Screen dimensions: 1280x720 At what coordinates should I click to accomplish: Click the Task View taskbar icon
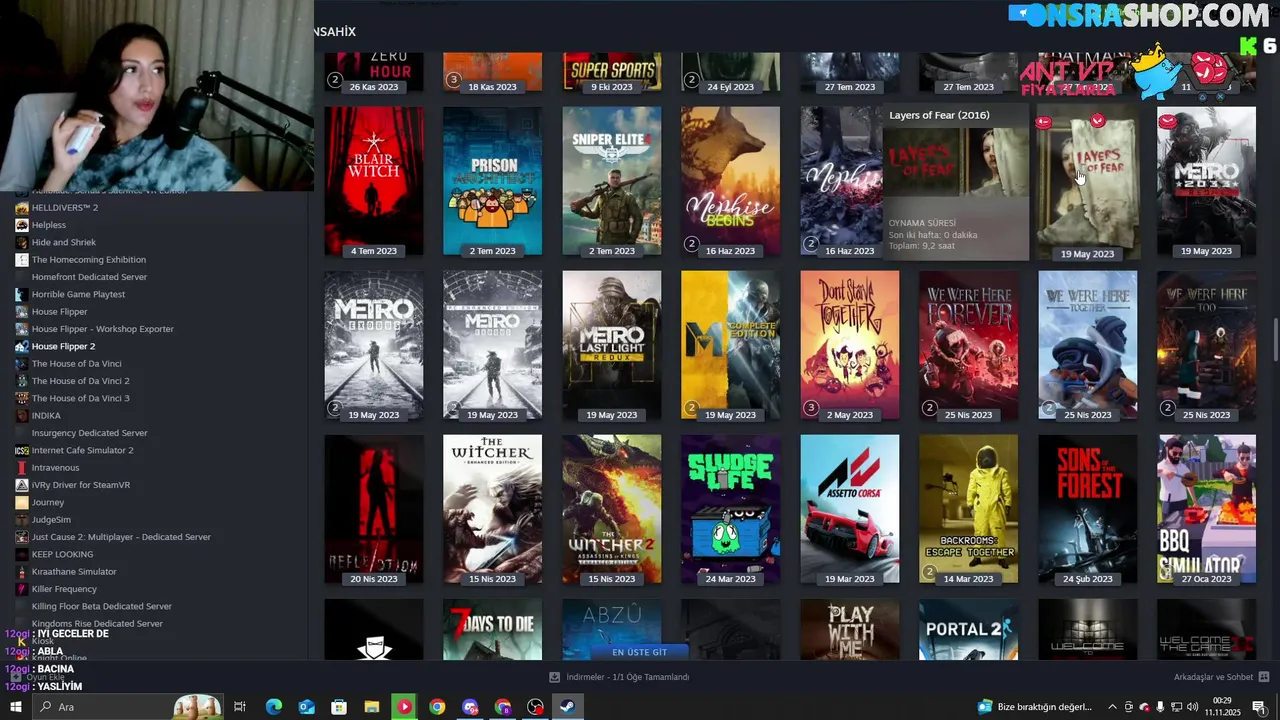(240, 707)
